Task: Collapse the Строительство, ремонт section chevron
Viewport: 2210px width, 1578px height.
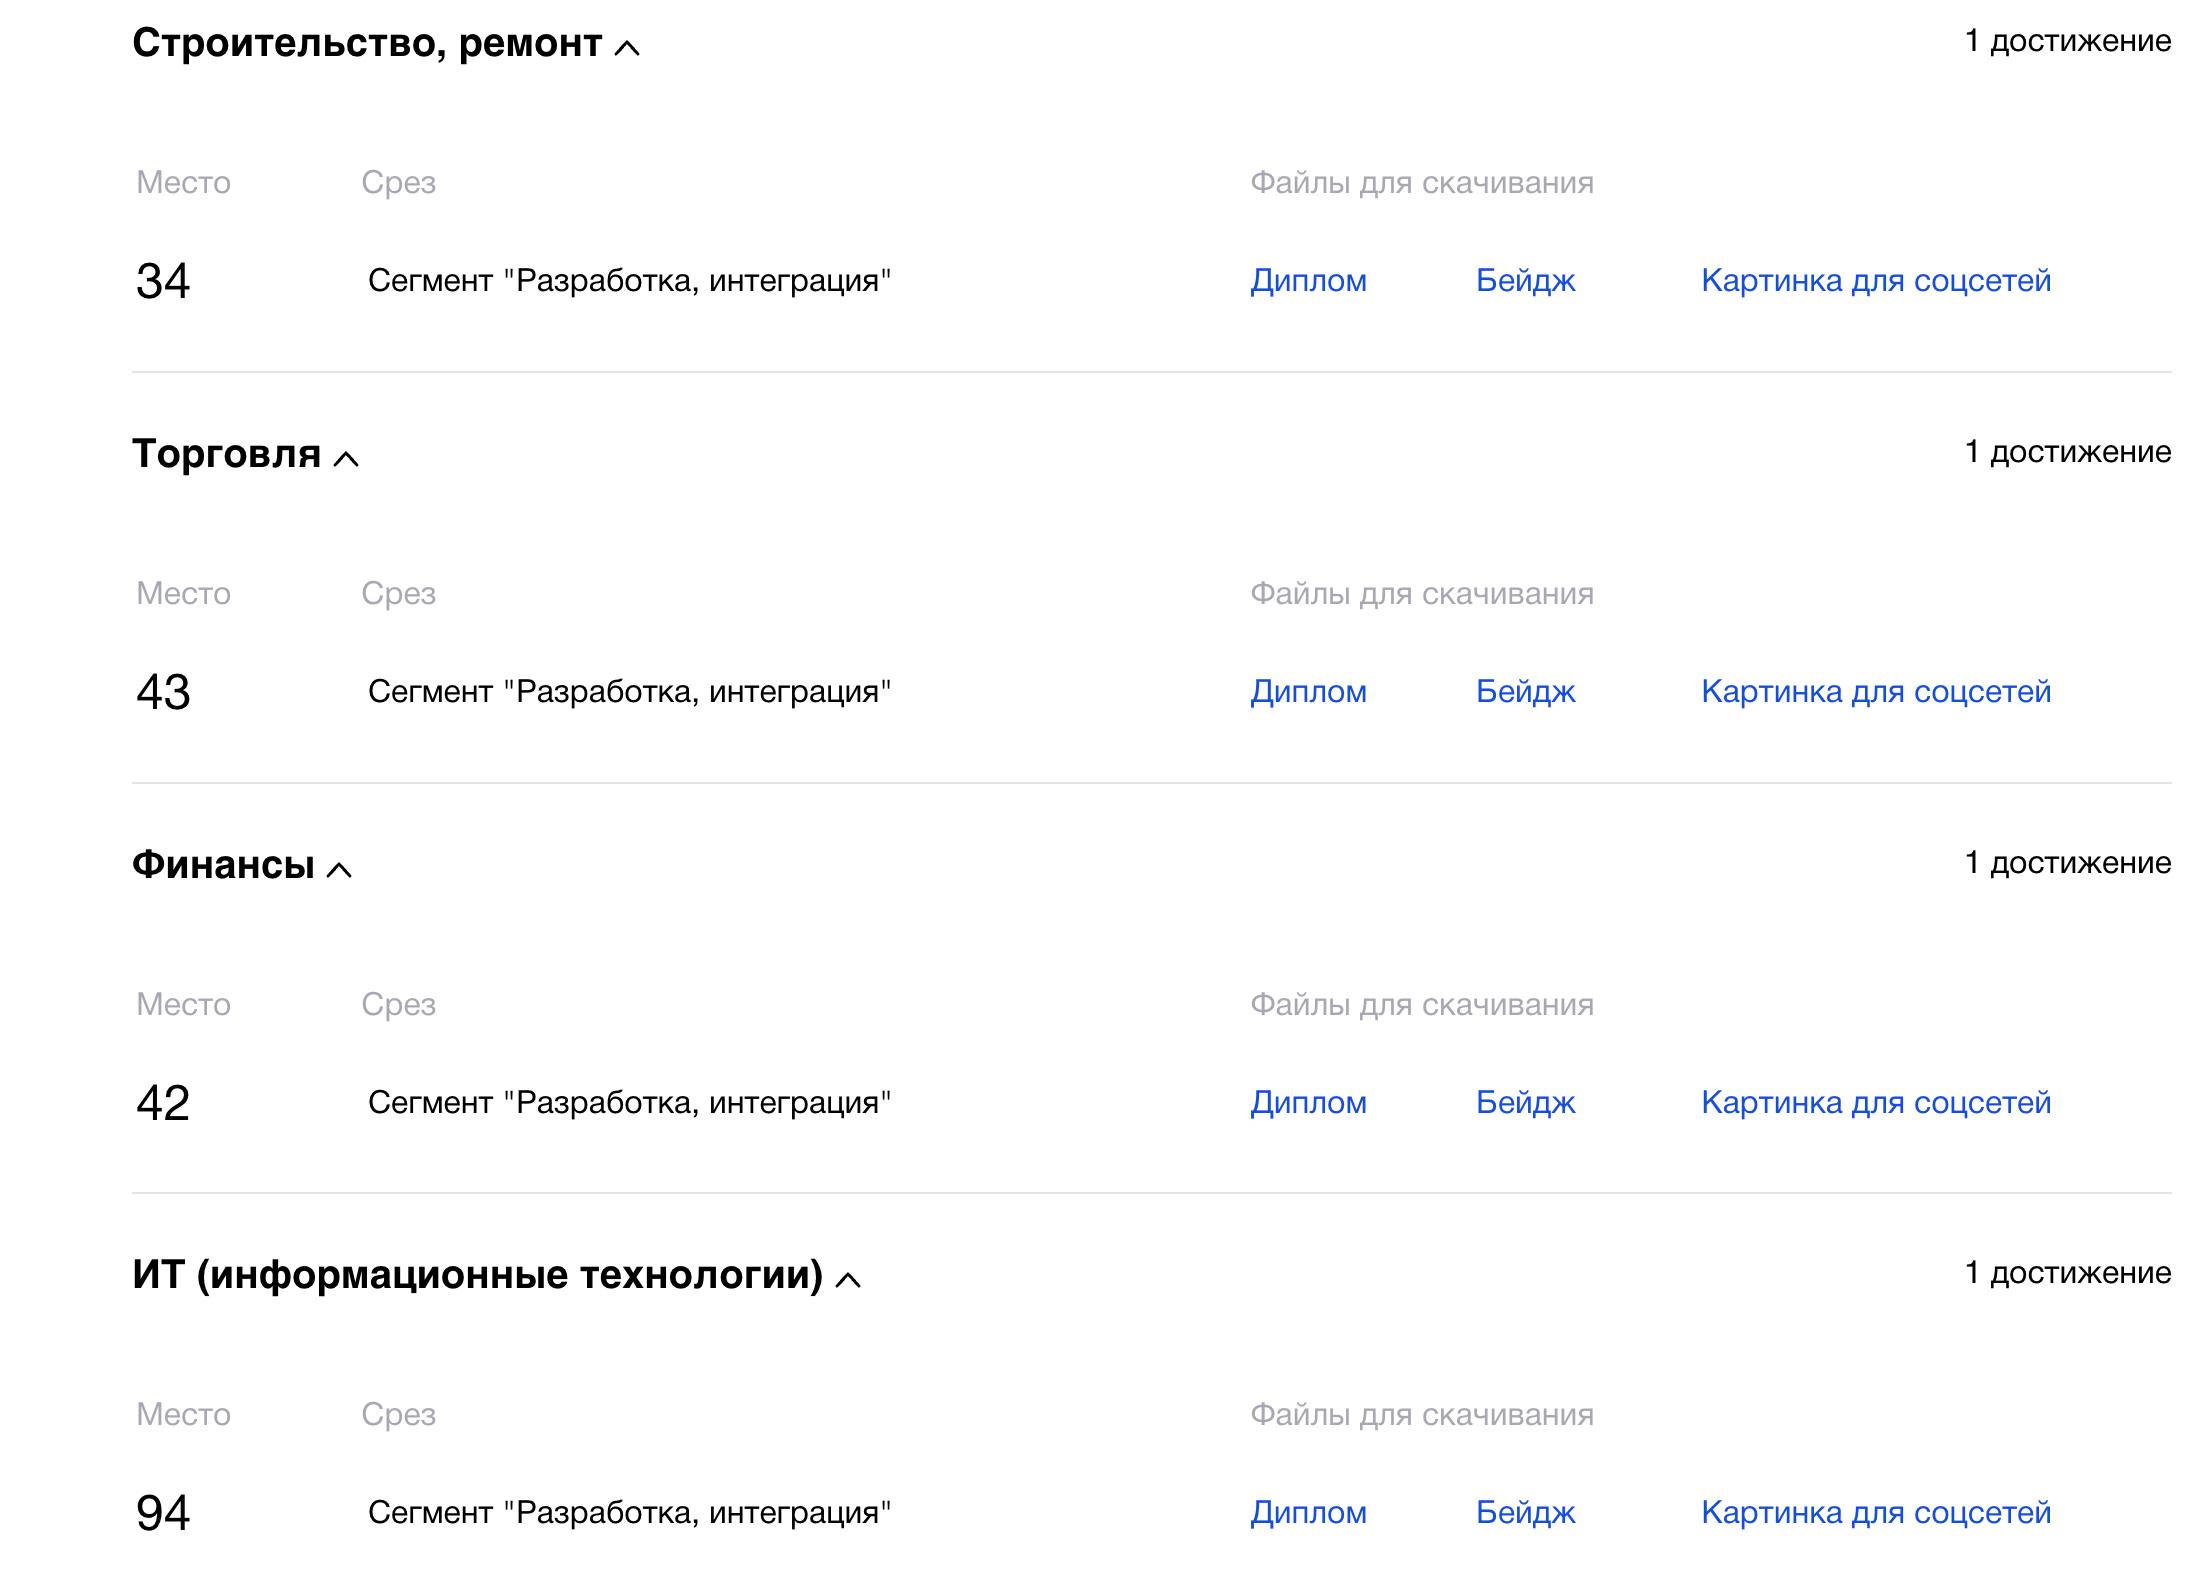Action: tap(627, 47)
